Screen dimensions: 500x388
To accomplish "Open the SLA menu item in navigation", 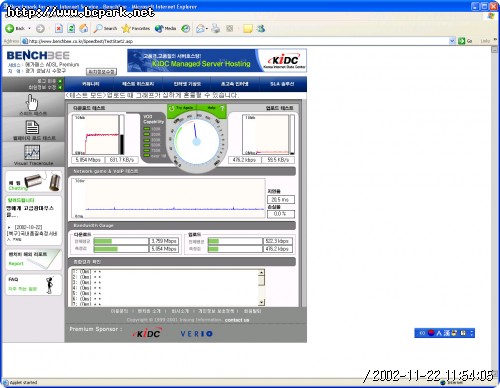I will click(x=282, y=84).
